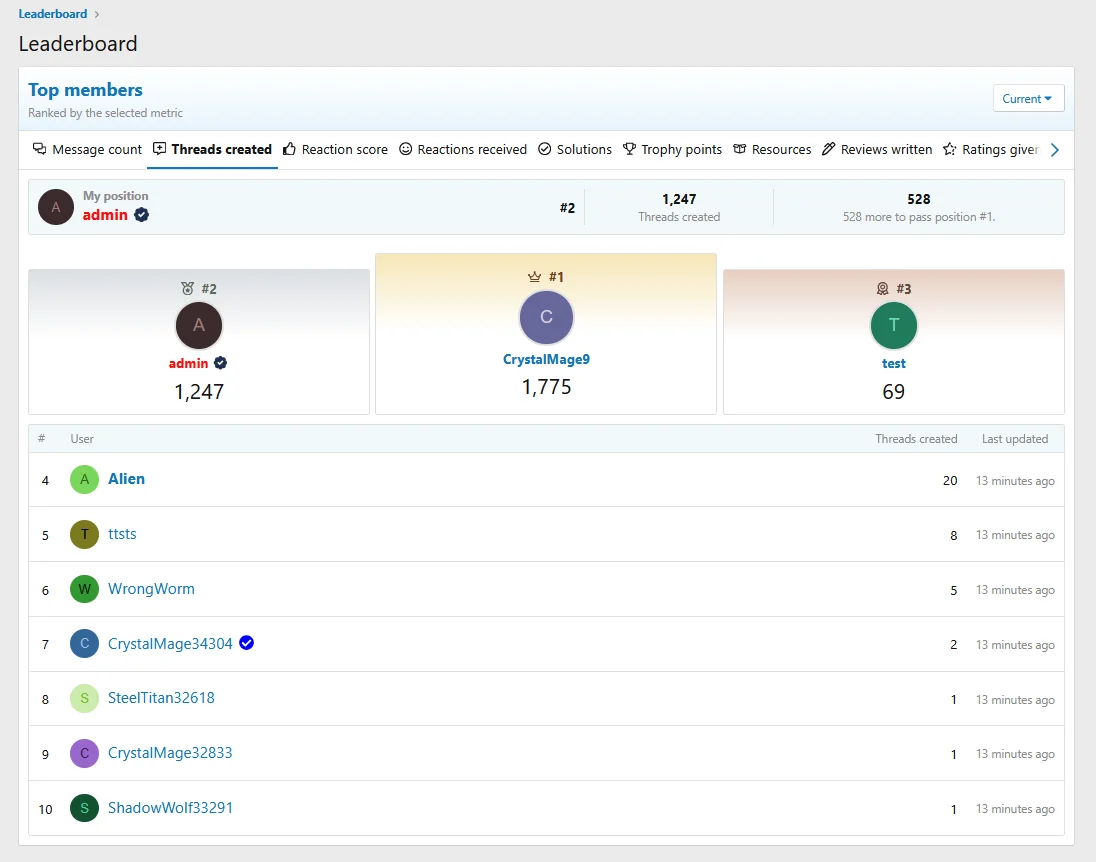
Task: Click the test user avatar in #3 card
Action: pyautogui.click(x=894, y=325)
